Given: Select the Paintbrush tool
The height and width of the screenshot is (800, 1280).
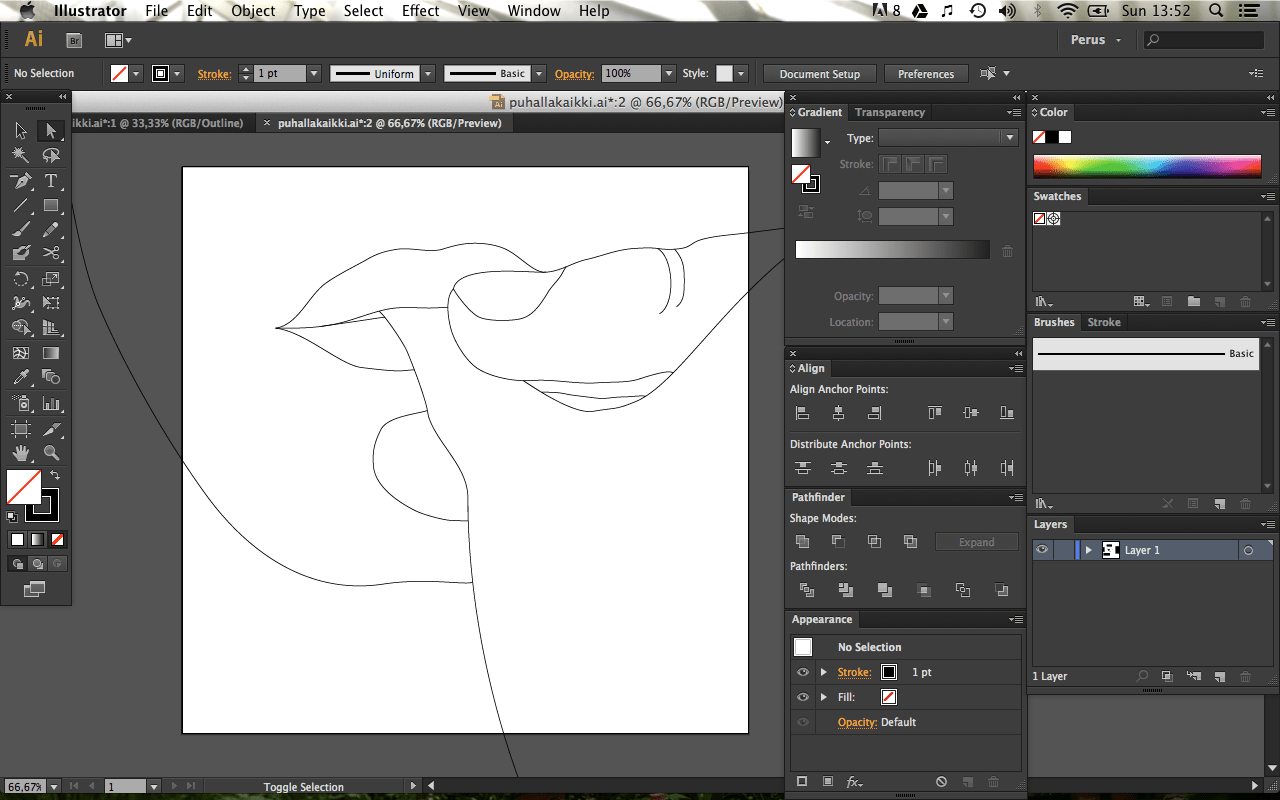Looking at the screenshot, I should coord(21,229).
